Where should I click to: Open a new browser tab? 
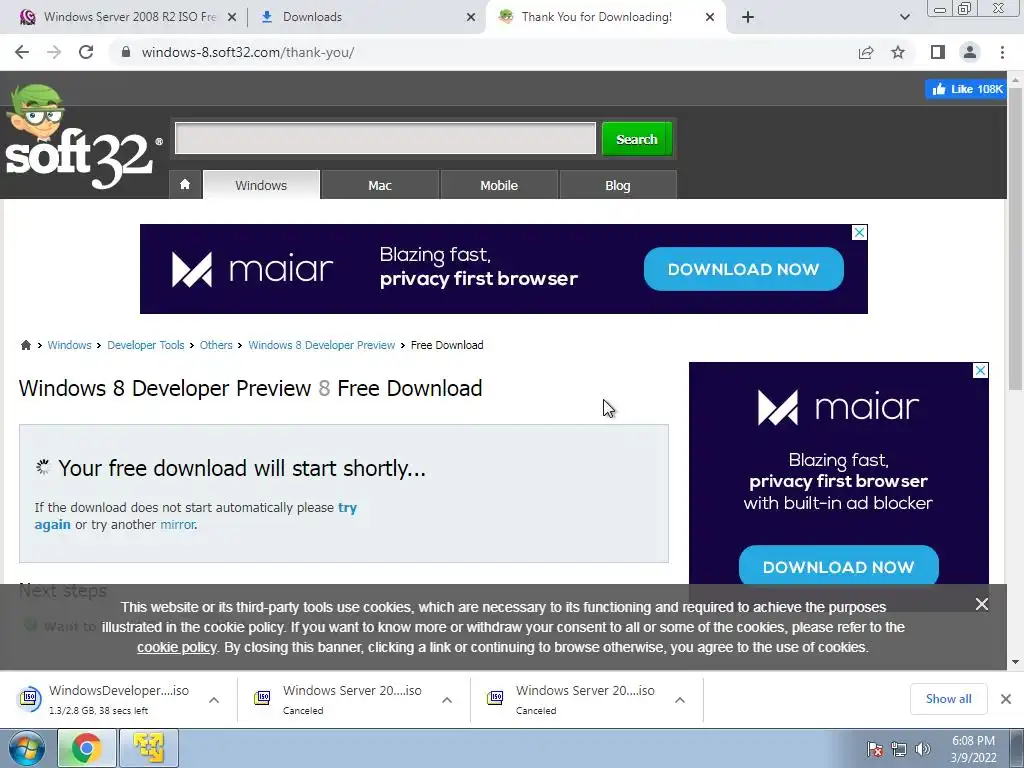coord(748,17)
